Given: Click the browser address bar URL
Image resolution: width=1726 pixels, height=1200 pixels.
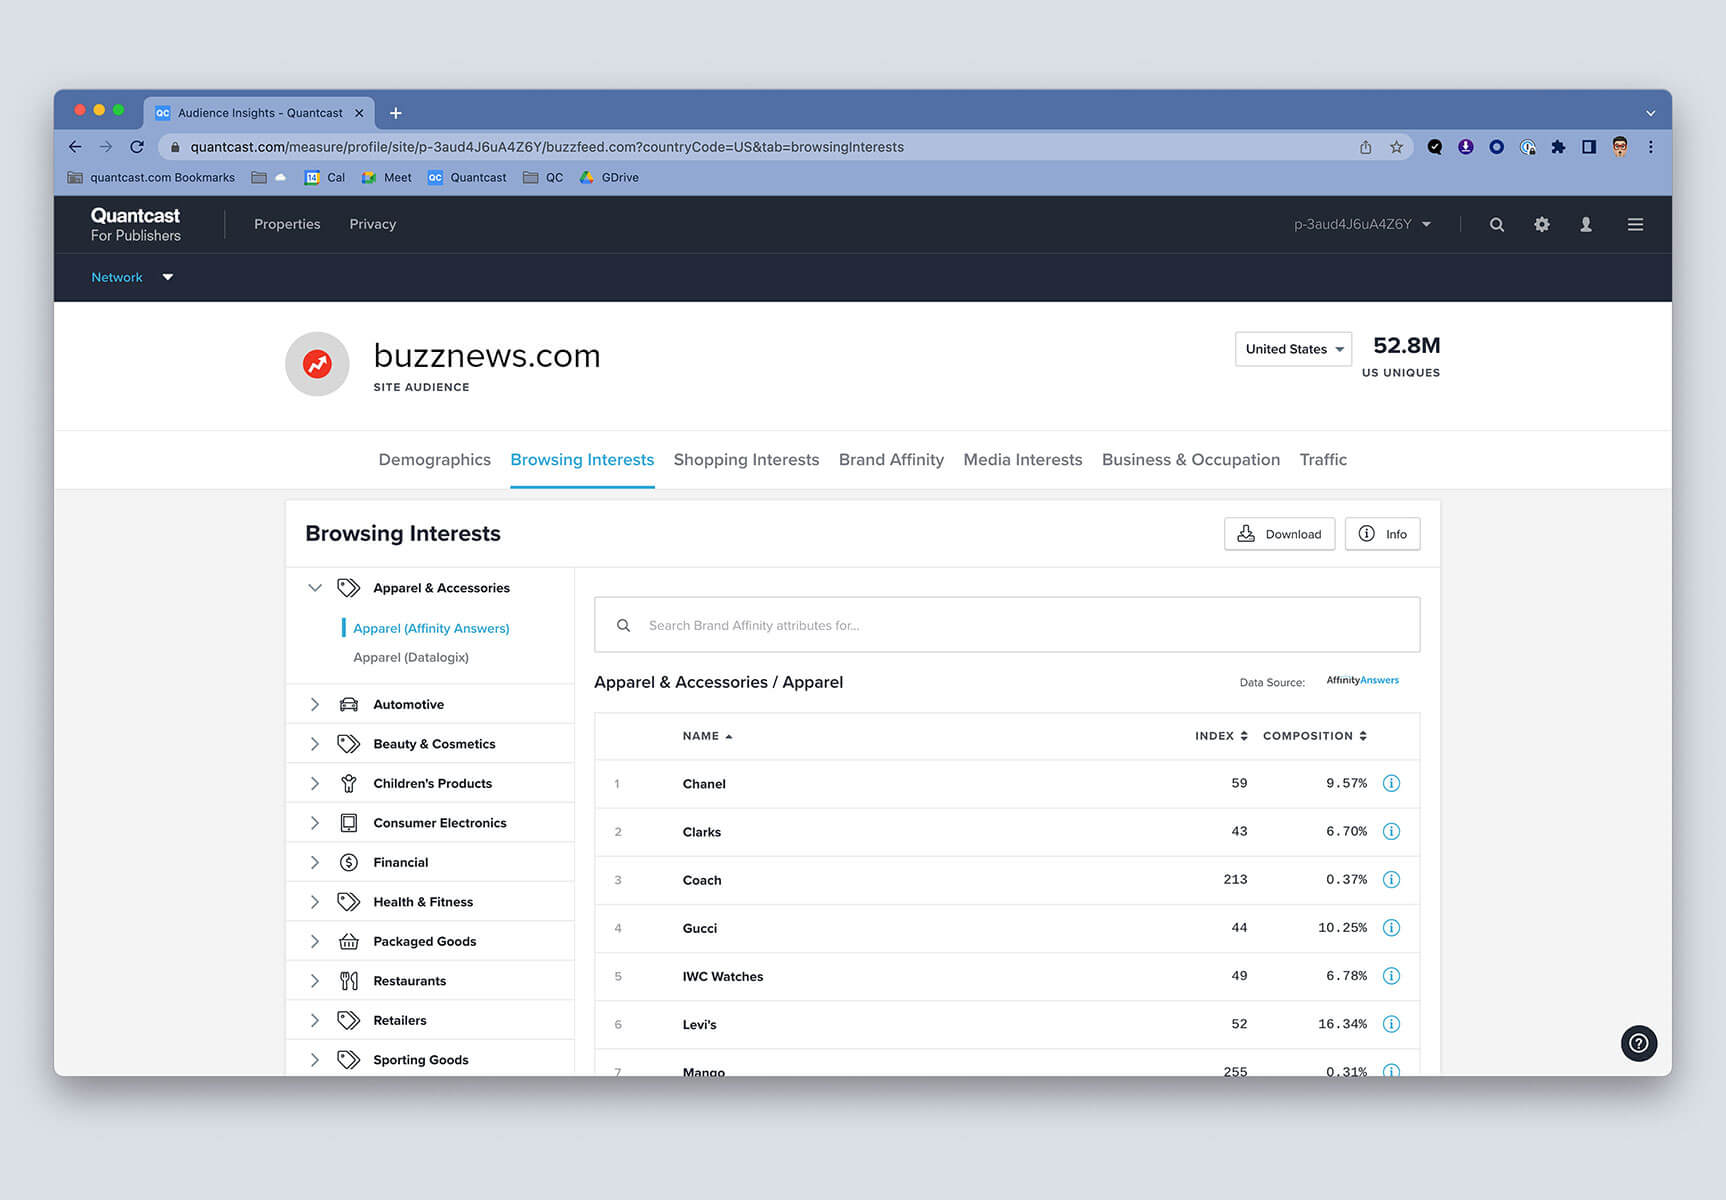Looking at the screenshot, I should pos(547,147).
